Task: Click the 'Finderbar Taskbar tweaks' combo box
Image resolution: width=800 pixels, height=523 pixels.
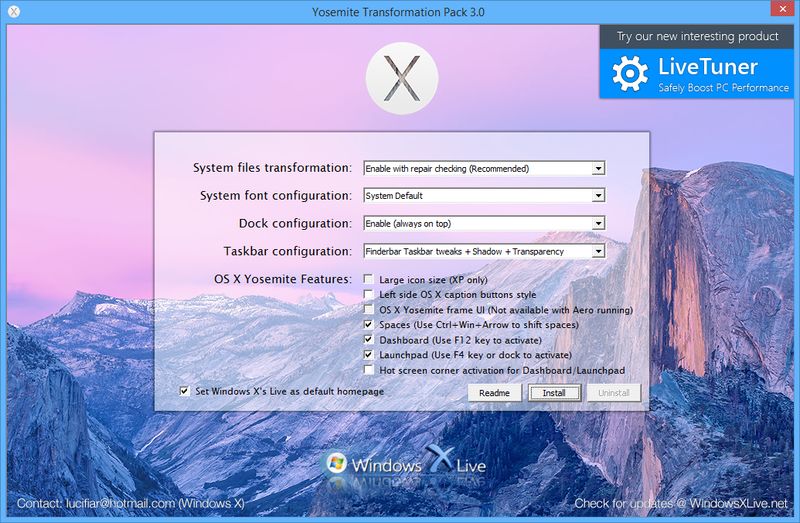Action: coord(484,251)
